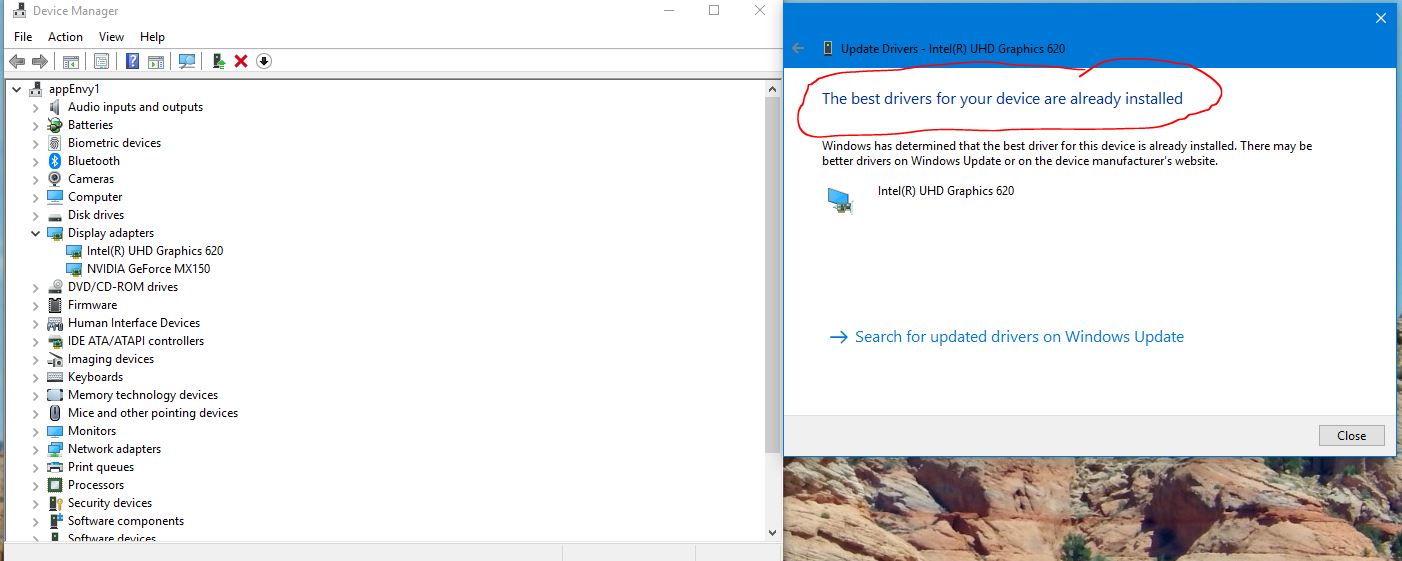Viewport: 1402px width, 561px height.
Task: Click the Forward arrow in Device Manager toolbar
Action: point(40,61)
